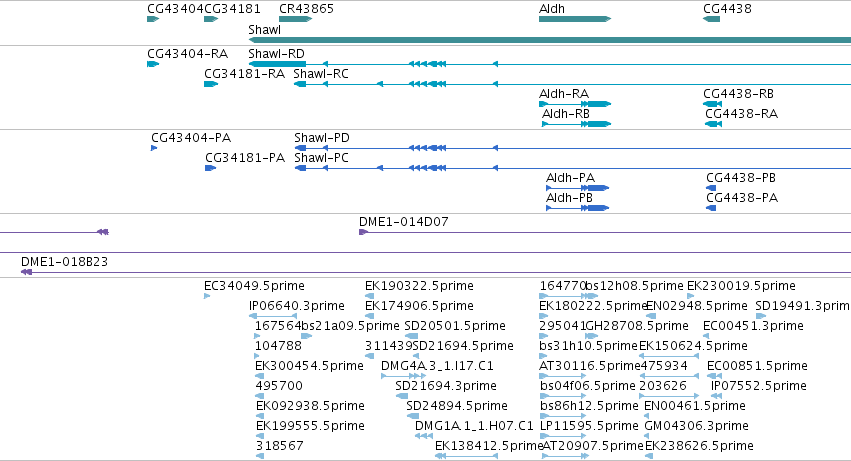Select the CR43865 gene label
This screenshot has width=851, height=461.
306,9
